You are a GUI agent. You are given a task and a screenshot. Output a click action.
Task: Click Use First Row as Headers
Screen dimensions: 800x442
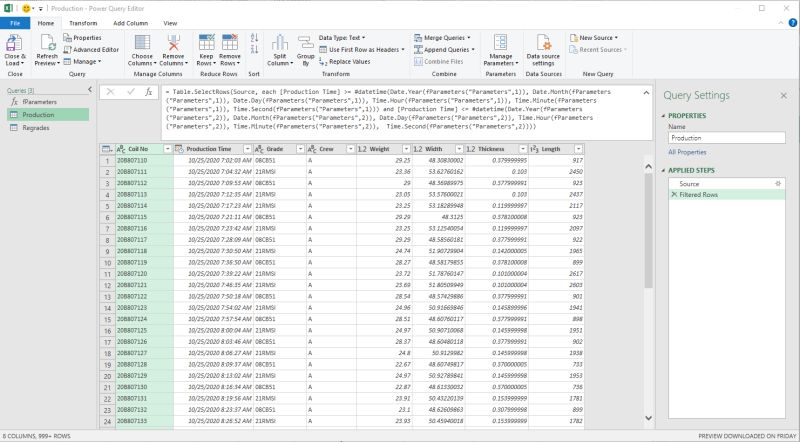(361, 50)
